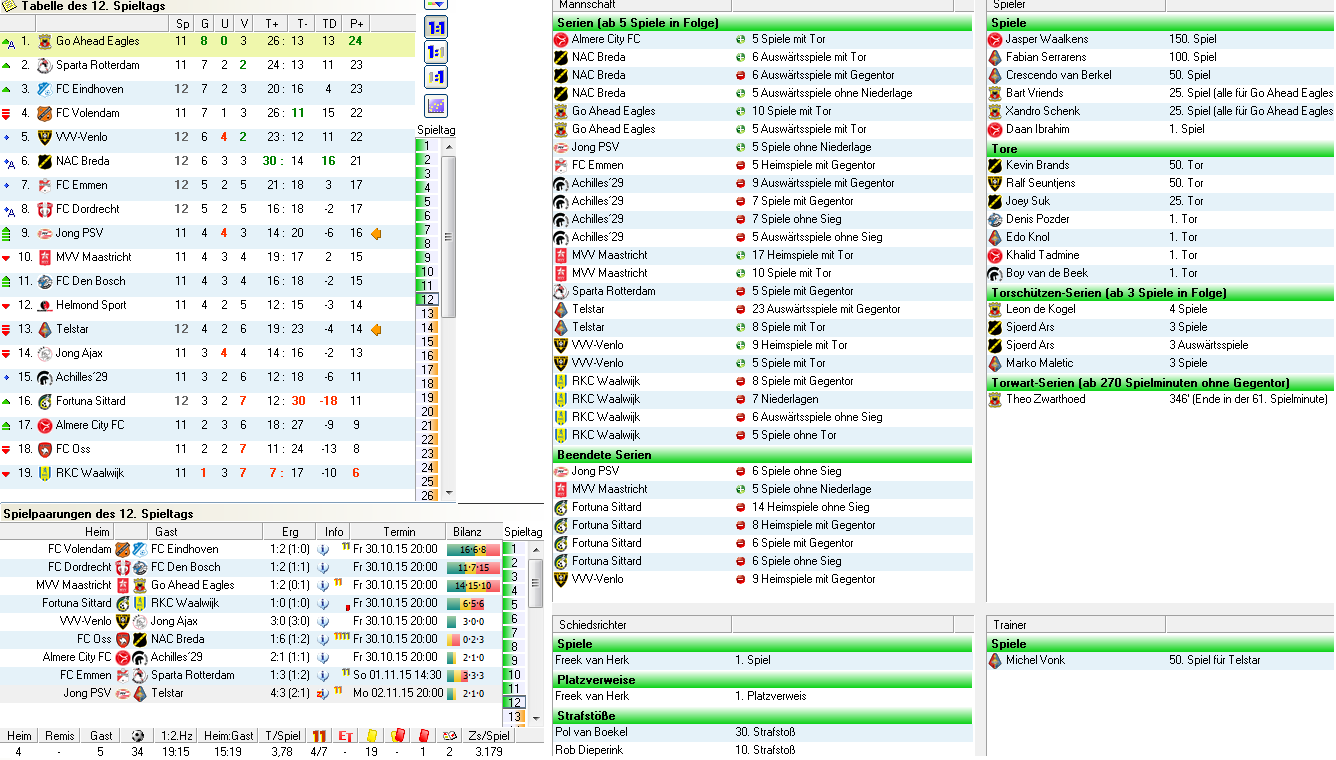Sort the league table by the T+ column
Viewport: 1336px width, 760px height.
click(x=272, y=24)
